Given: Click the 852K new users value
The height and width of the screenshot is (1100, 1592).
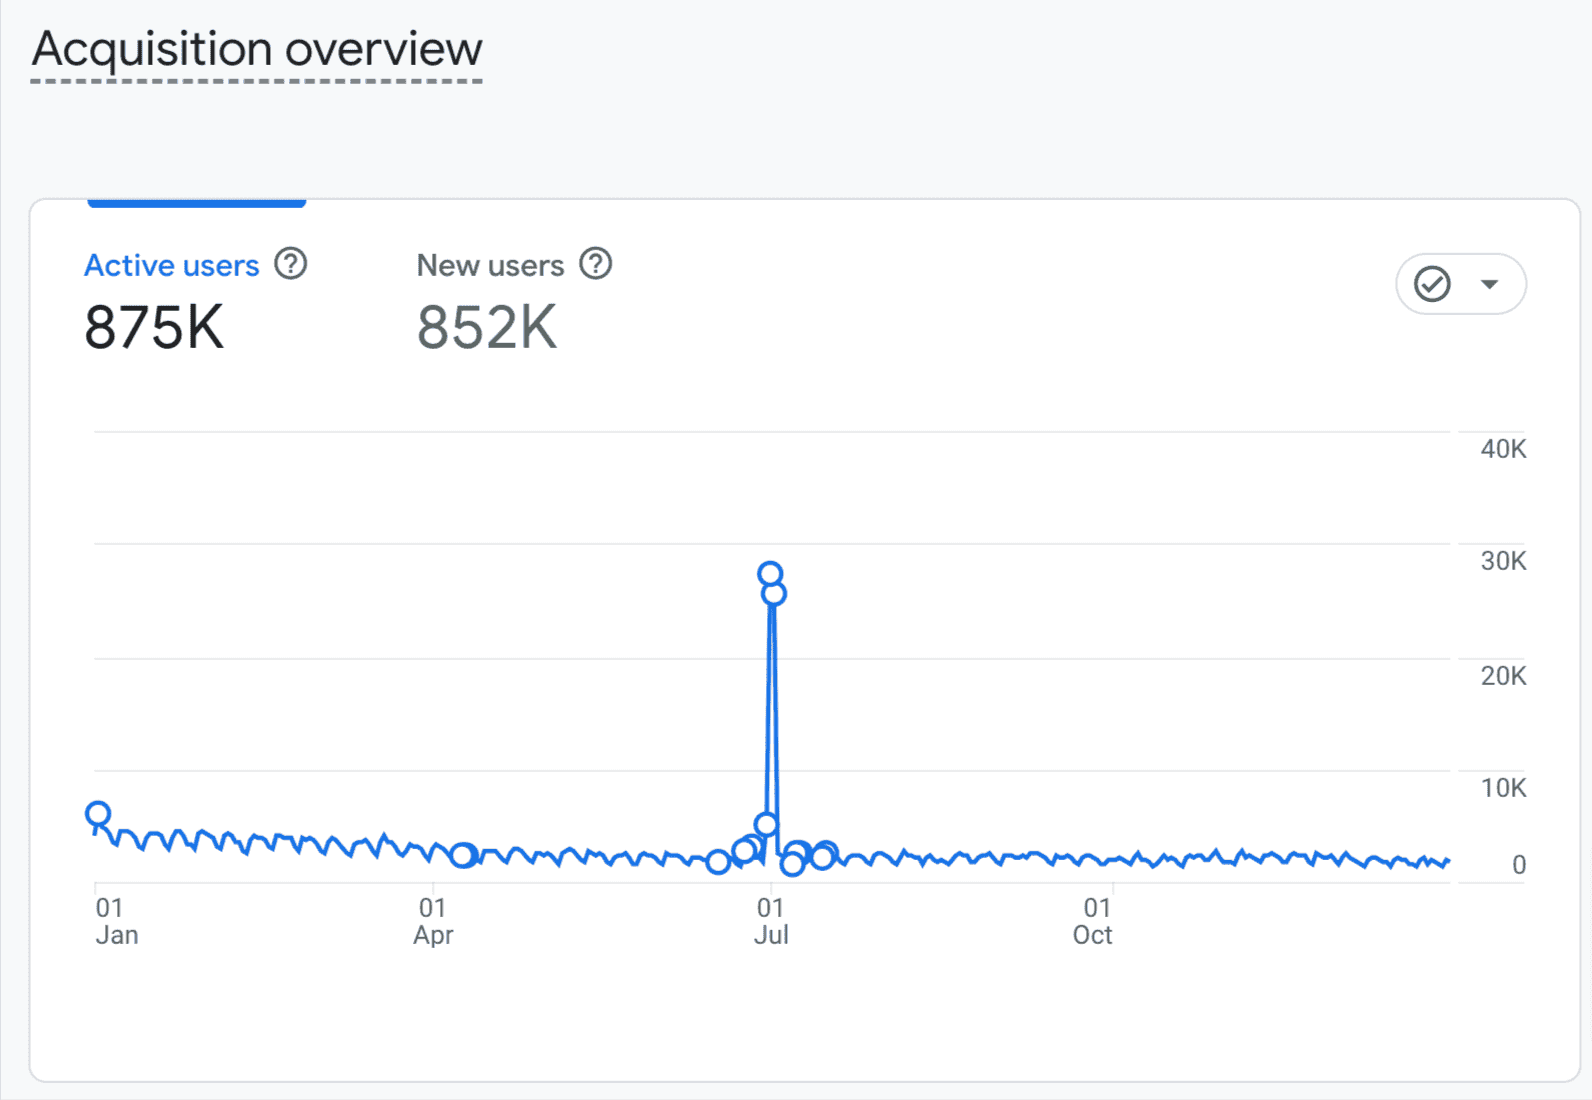Looking at the screenshot, I should pyautogui.click(x=486, y=327).
